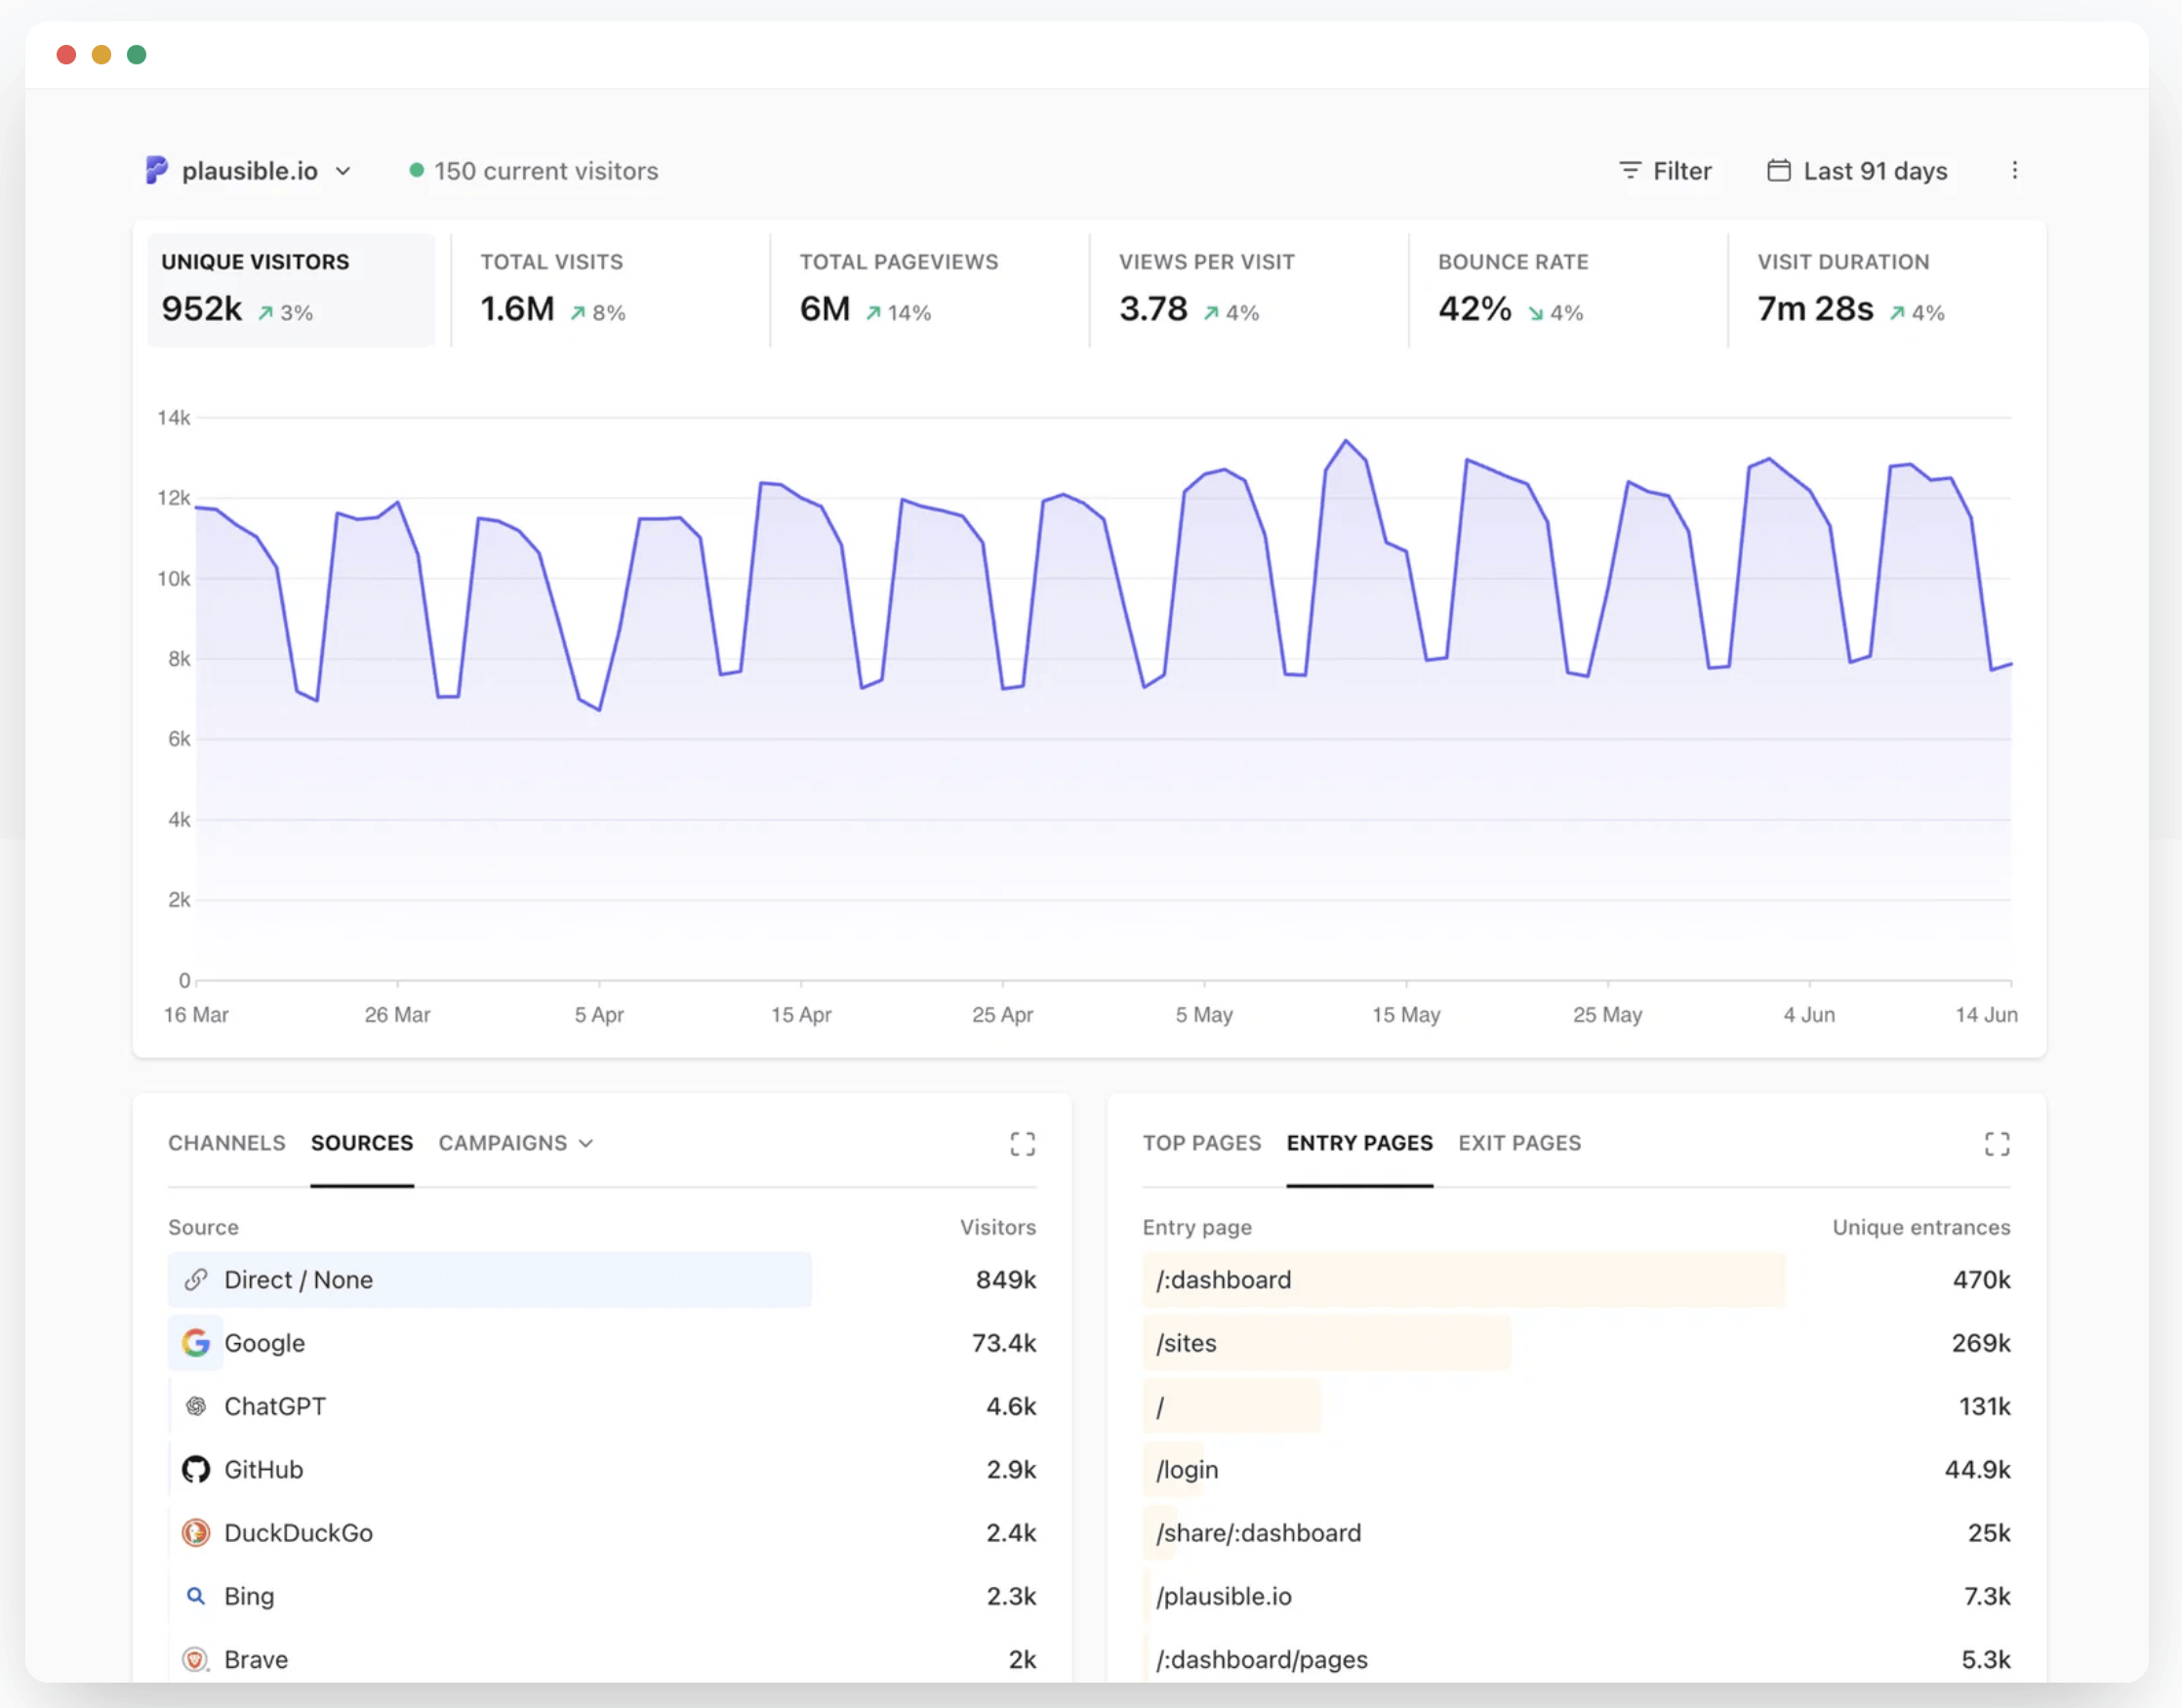Screen dimensions: 2182x1708
Task: Filter by the ChatGPT source
Action: 602,1406
